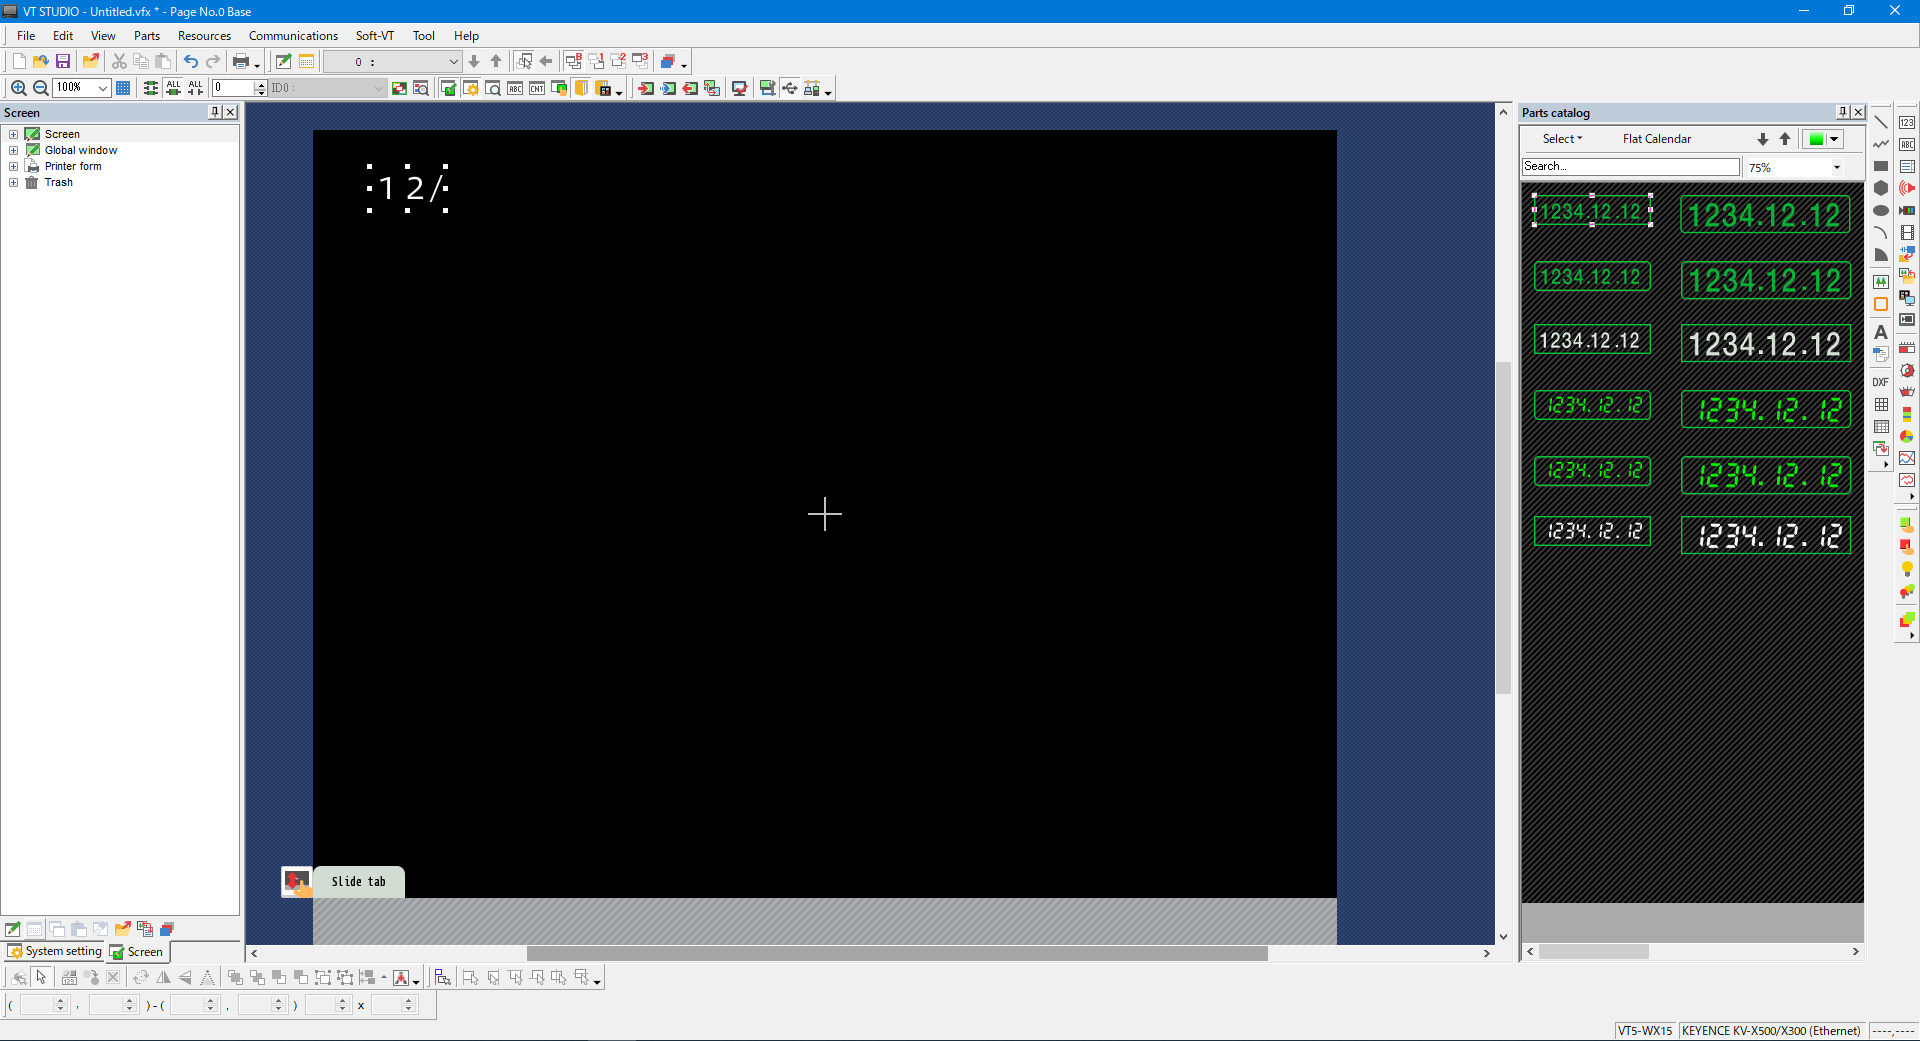1920x1041 pixels.
Task: Select the text 'A' drawing tool
Action: point(1881,332)
